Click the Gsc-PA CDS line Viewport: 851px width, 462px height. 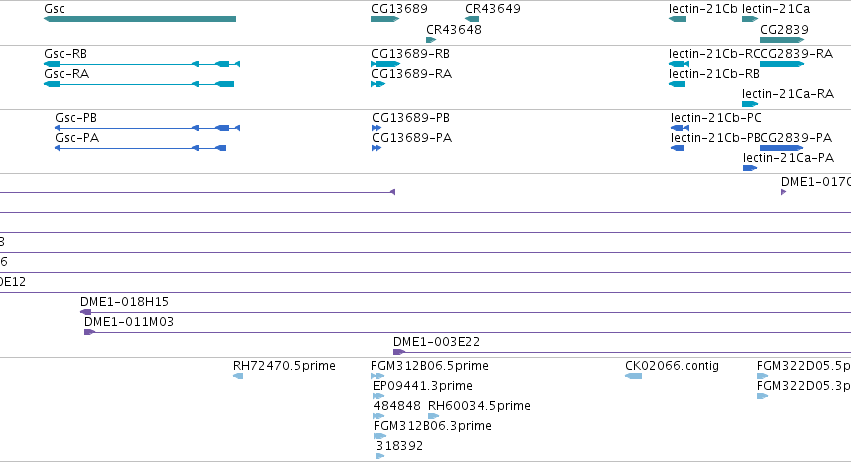[x=141, y=148]
